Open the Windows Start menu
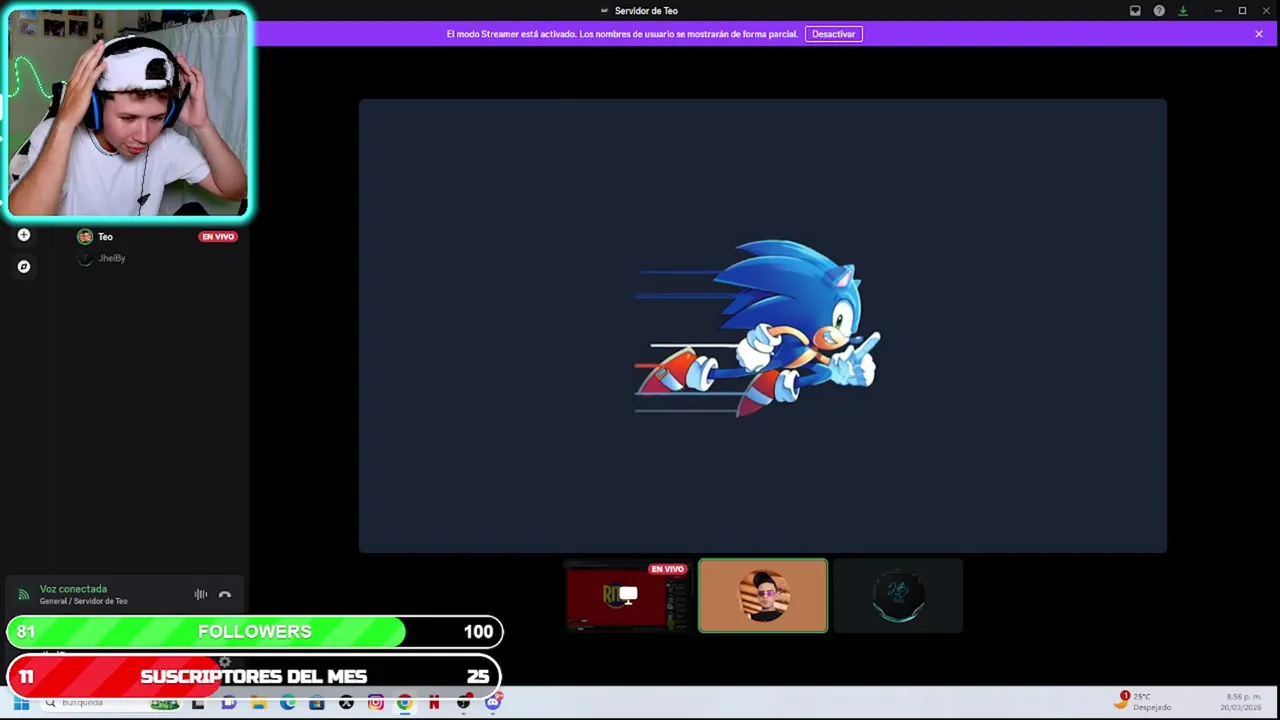1280x720 pixels. pyautogui.click(x=21, y=703)
